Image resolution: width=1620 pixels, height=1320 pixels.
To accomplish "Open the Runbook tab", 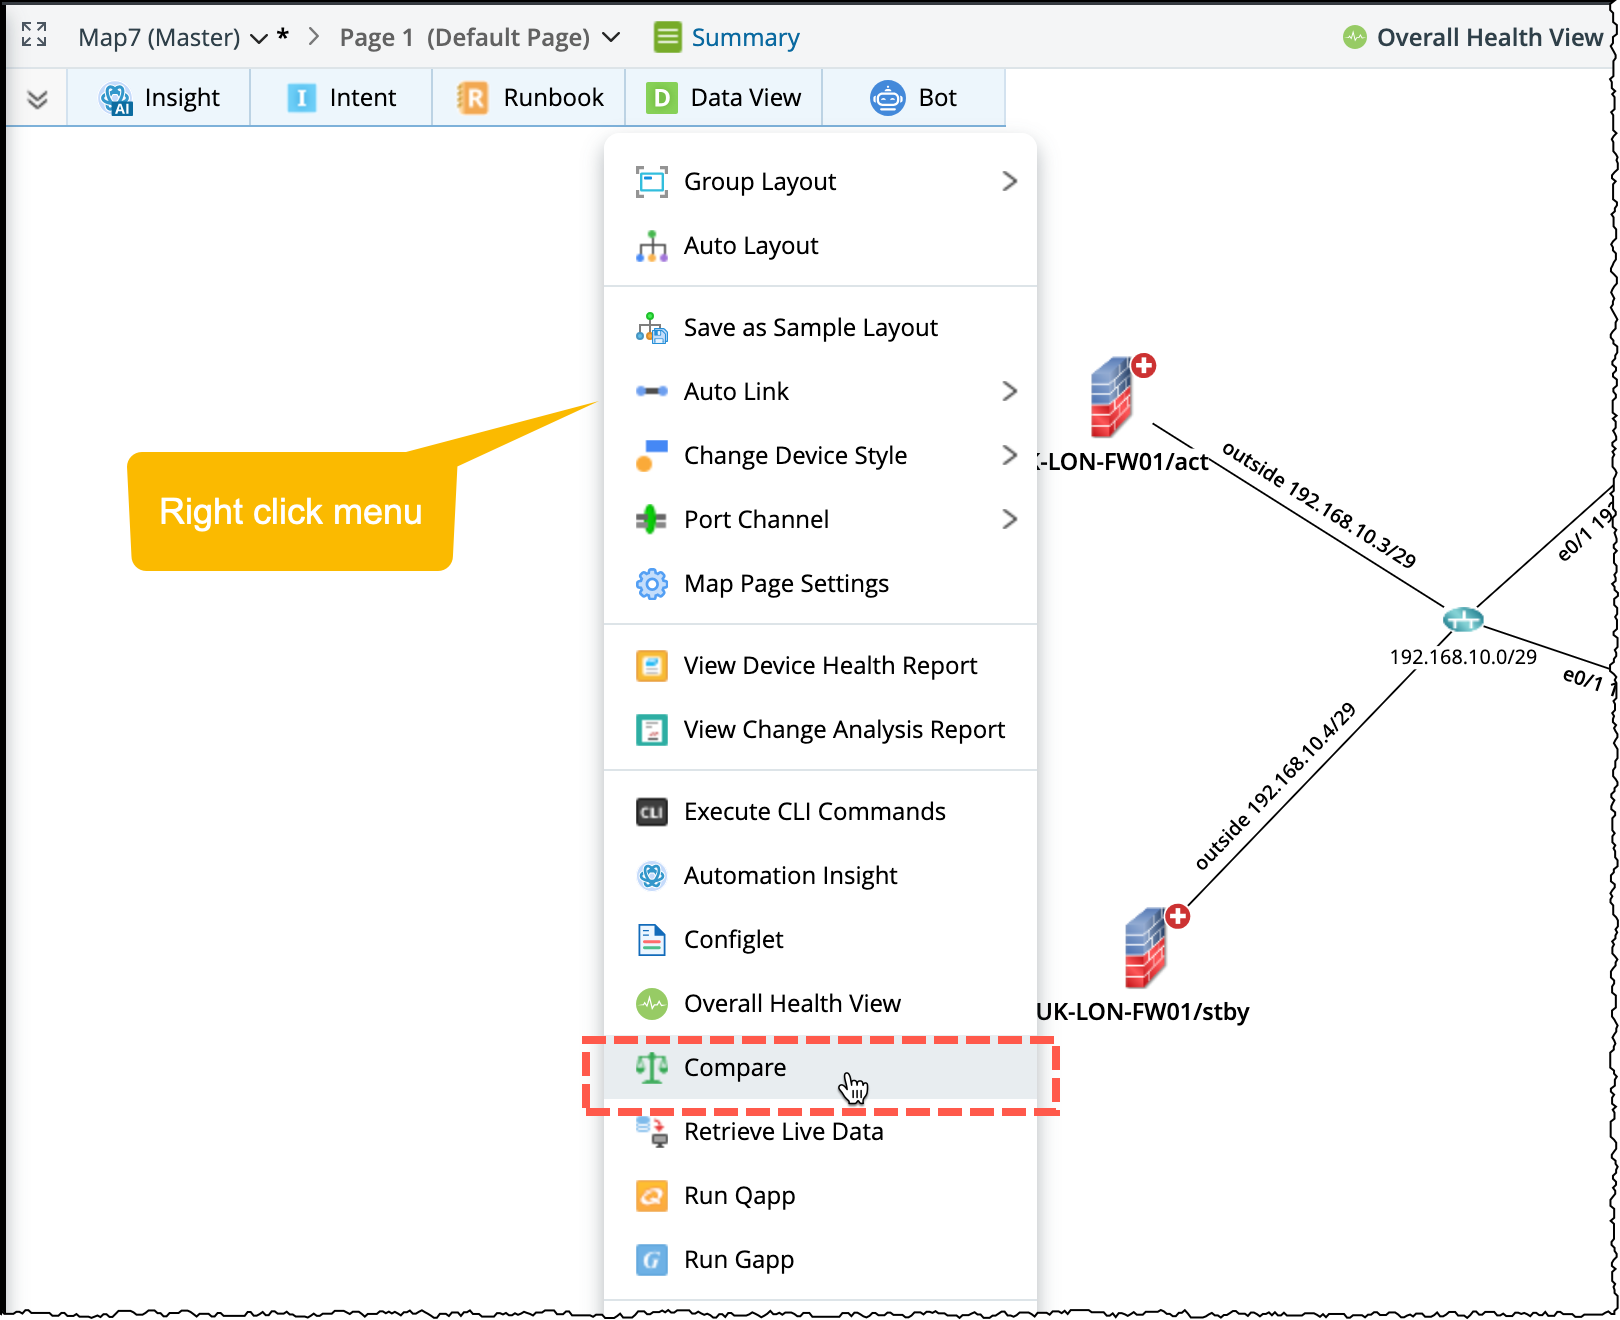I will (530, 98).
